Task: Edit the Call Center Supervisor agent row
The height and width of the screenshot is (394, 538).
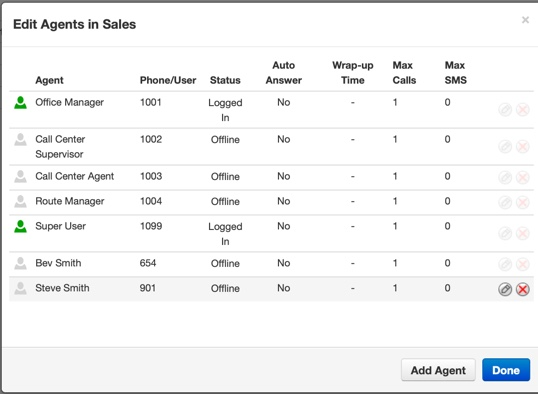Action: point(505,147)
